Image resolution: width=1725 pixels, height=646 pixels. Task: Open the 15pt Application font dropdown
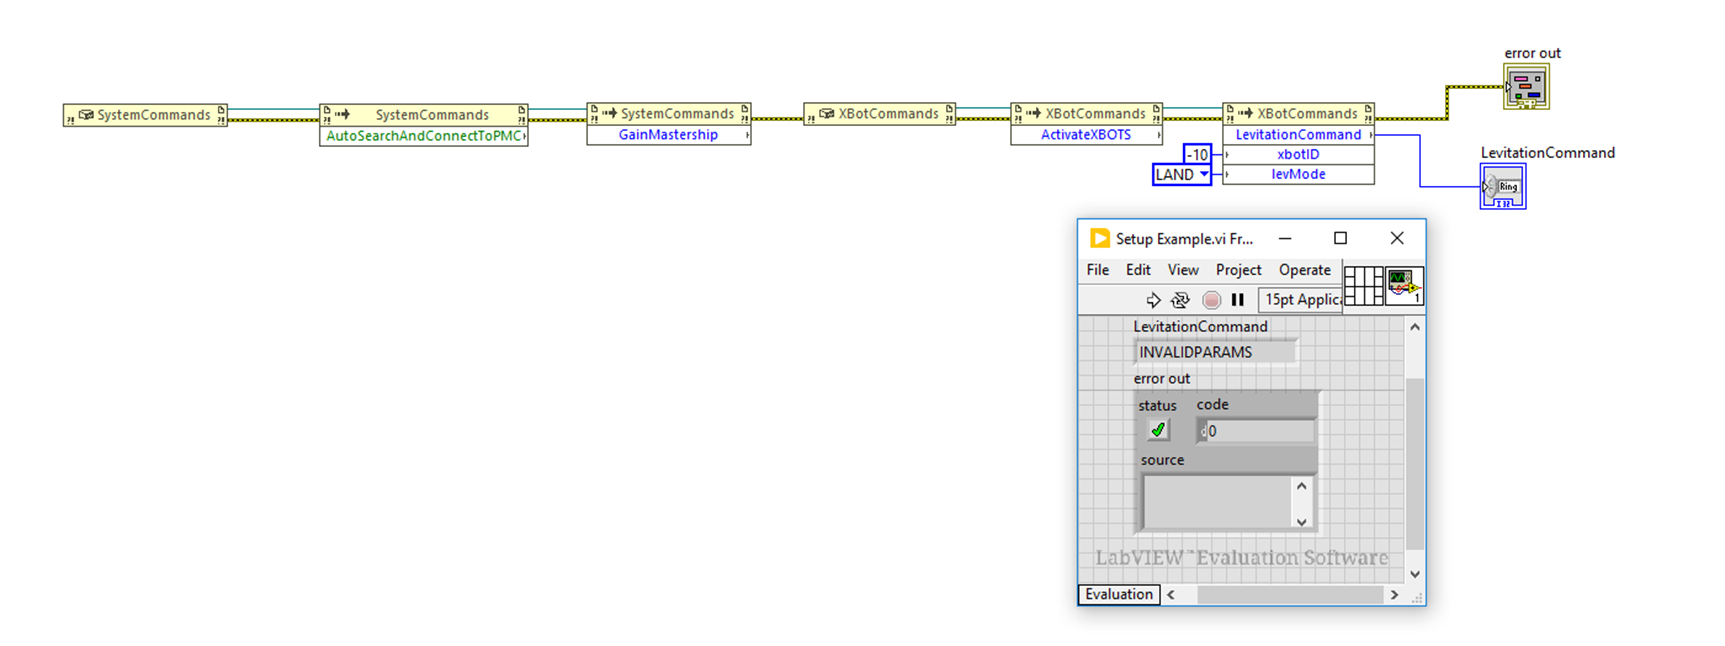pyautogui.click(x=1300, y=300)
